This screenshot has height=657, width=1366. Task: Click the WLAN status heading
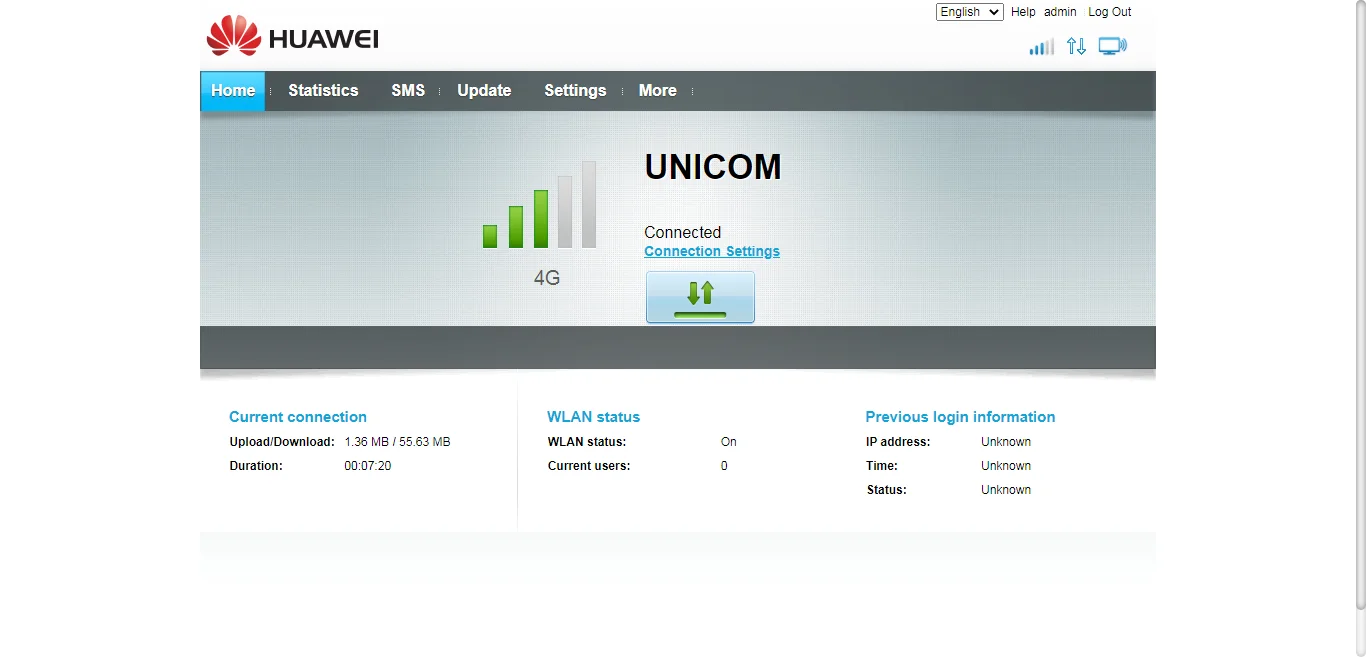point(593,417)
